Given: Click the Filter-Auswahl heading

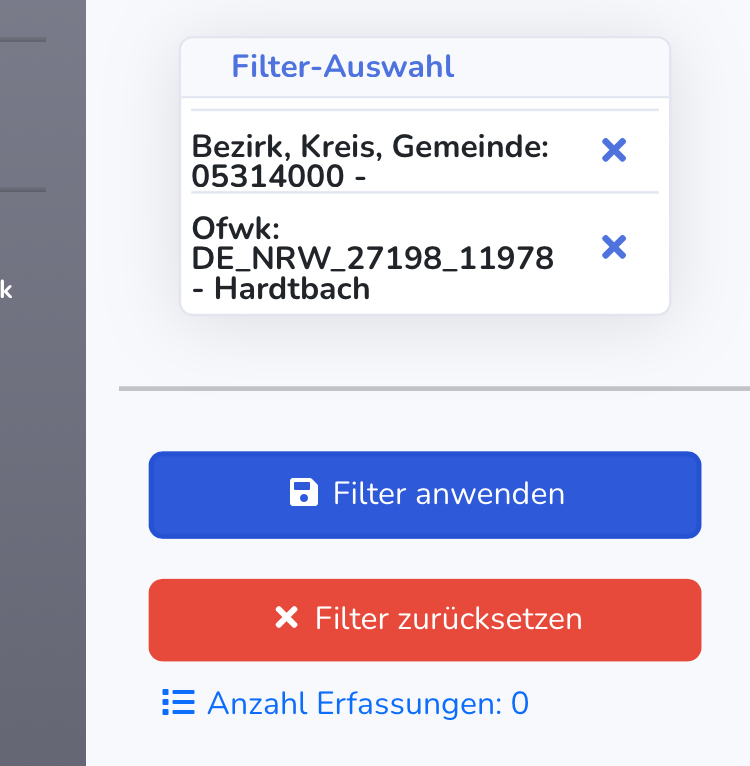Looking at the screenshot, I should point(343,66).
